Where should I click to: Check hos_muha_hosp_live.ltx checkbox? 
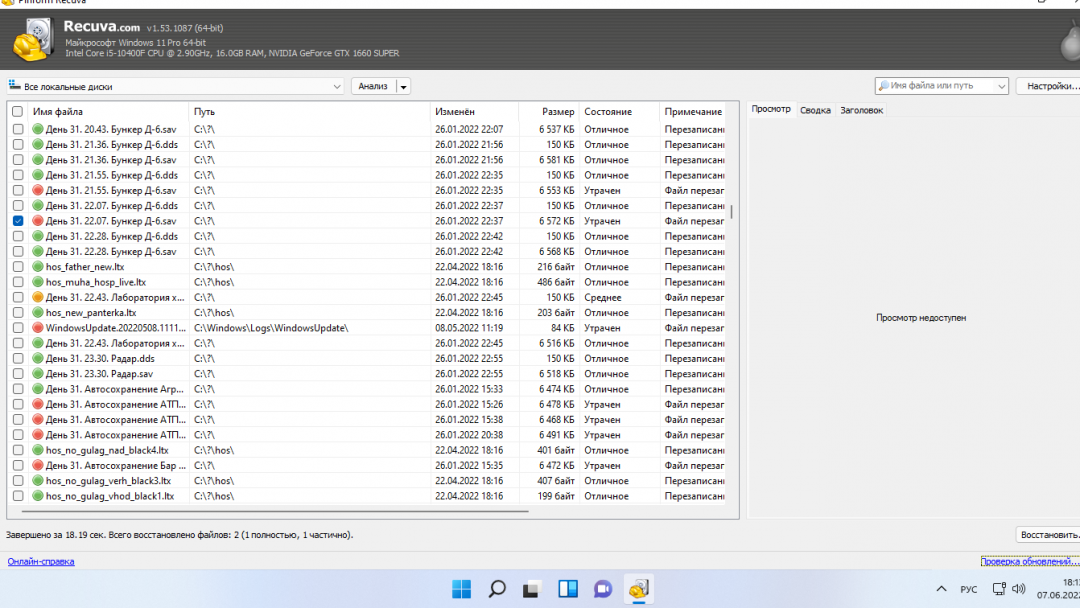point(18,282)
